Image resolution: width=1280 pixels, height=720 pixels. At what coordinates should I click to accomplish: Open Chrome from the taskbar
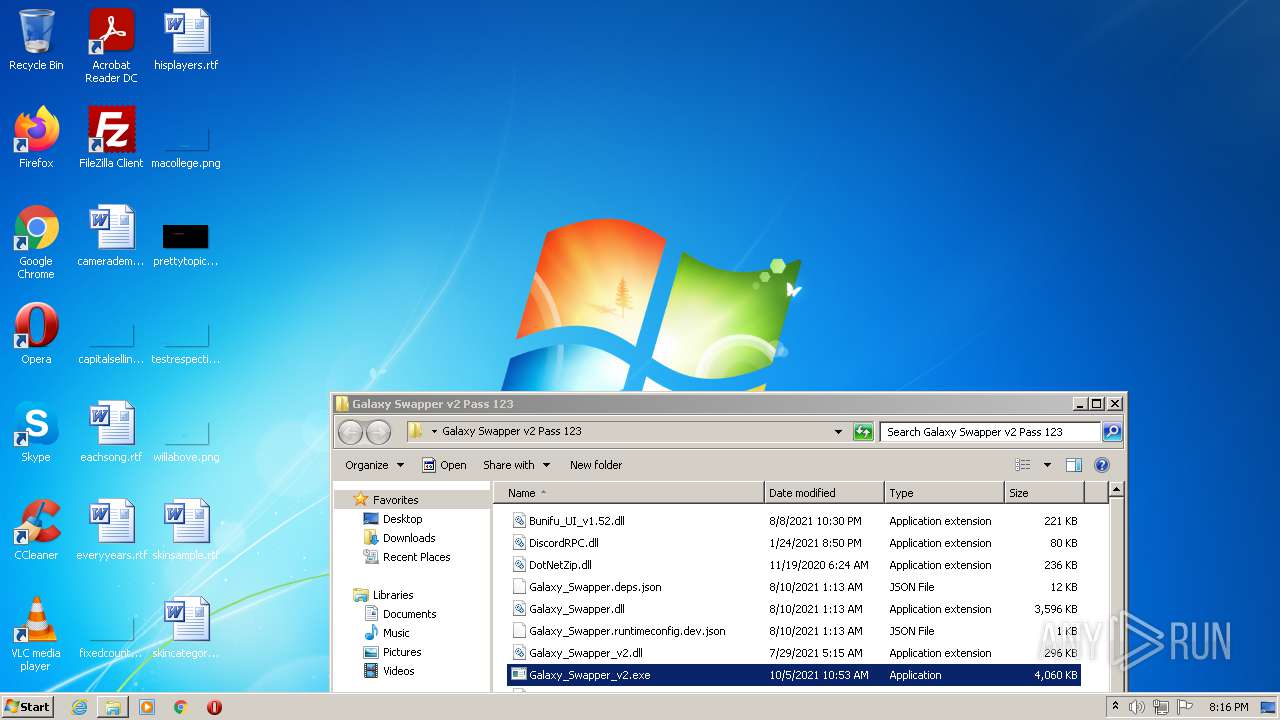point(181,707)
